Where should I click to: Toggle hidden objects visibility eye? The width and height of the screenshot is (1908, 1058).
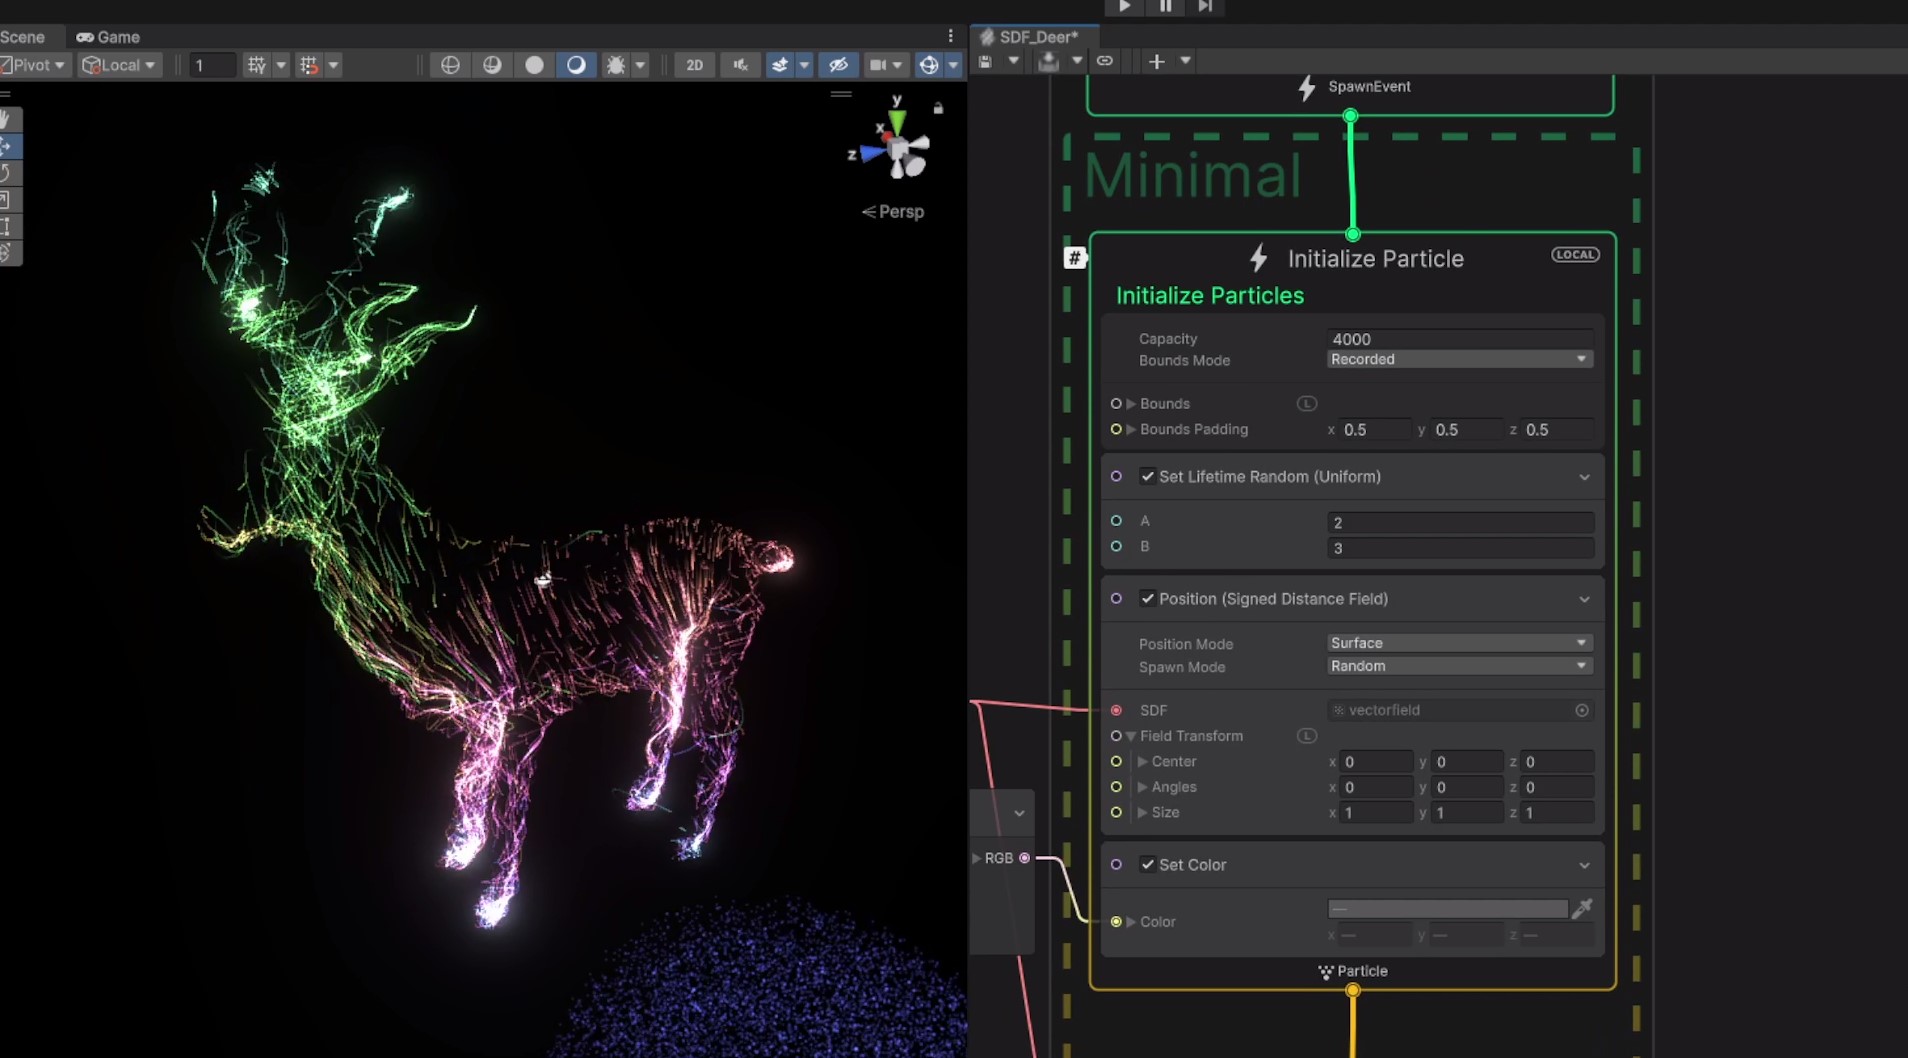coord(838,65)
